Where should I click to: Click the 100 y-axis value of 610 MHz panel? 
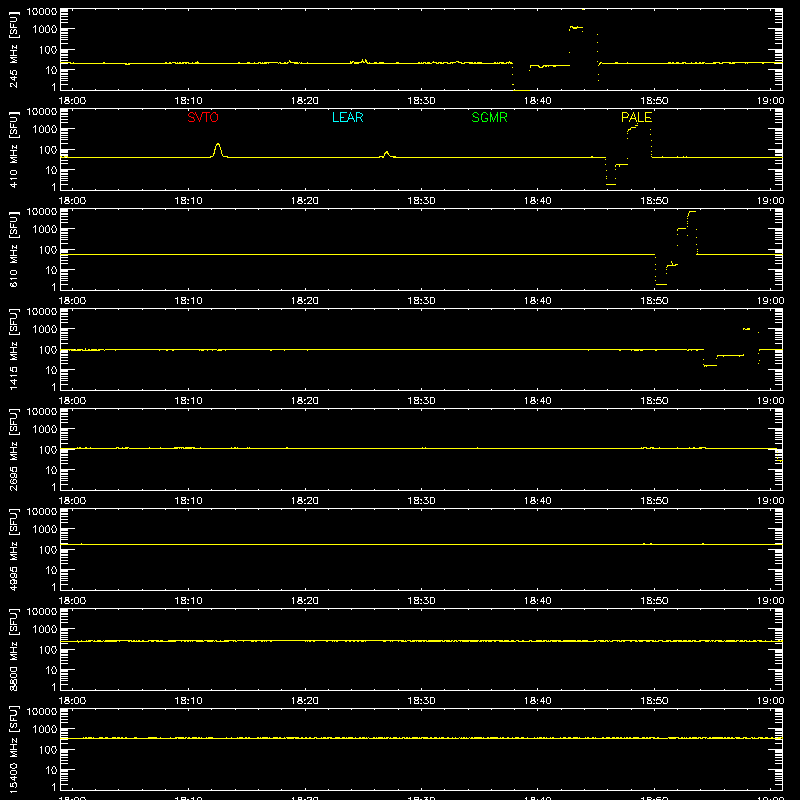click(x=48, y=250)
